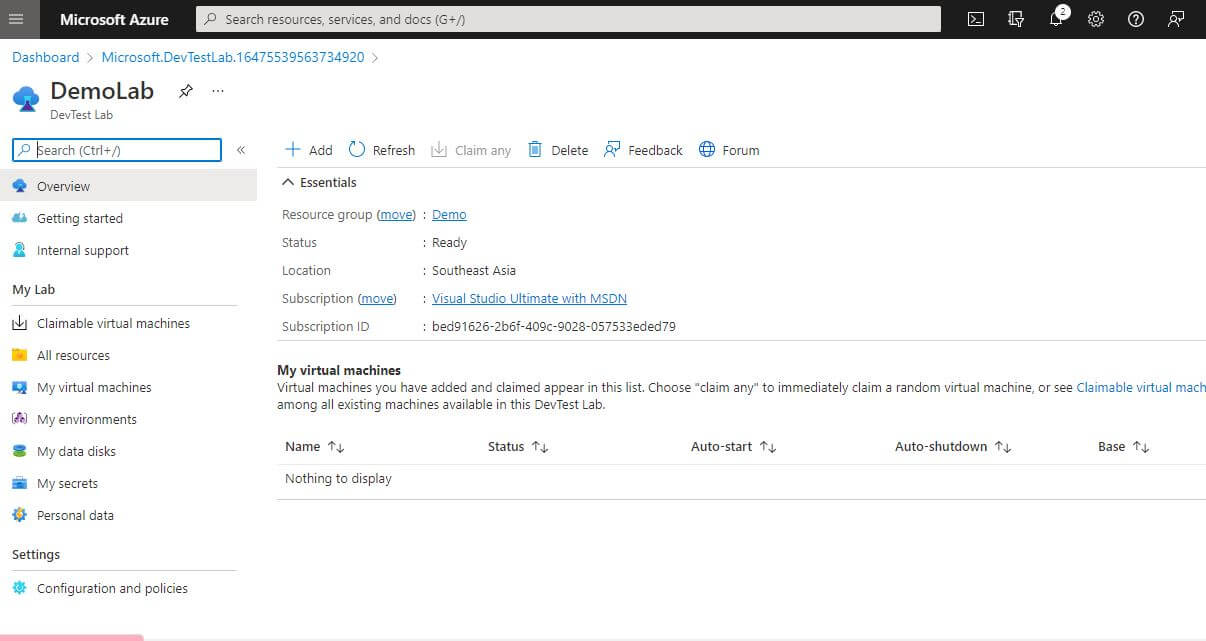Open the Help question mark icon

(1136, 19)
